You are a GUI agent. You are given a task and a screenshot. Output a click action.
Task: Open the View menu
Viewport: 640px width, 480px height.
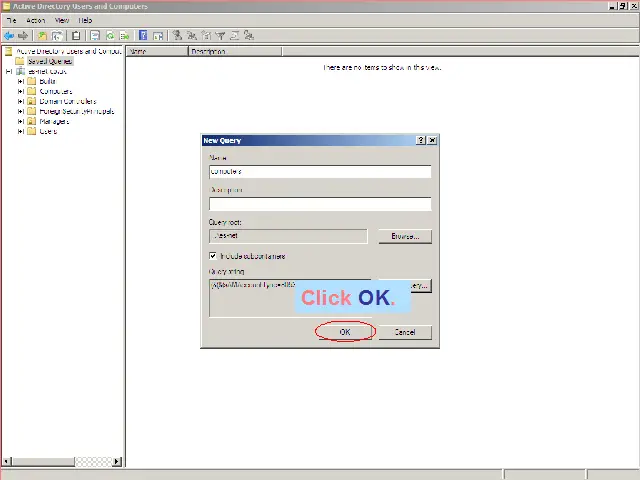tap(62, 20)
